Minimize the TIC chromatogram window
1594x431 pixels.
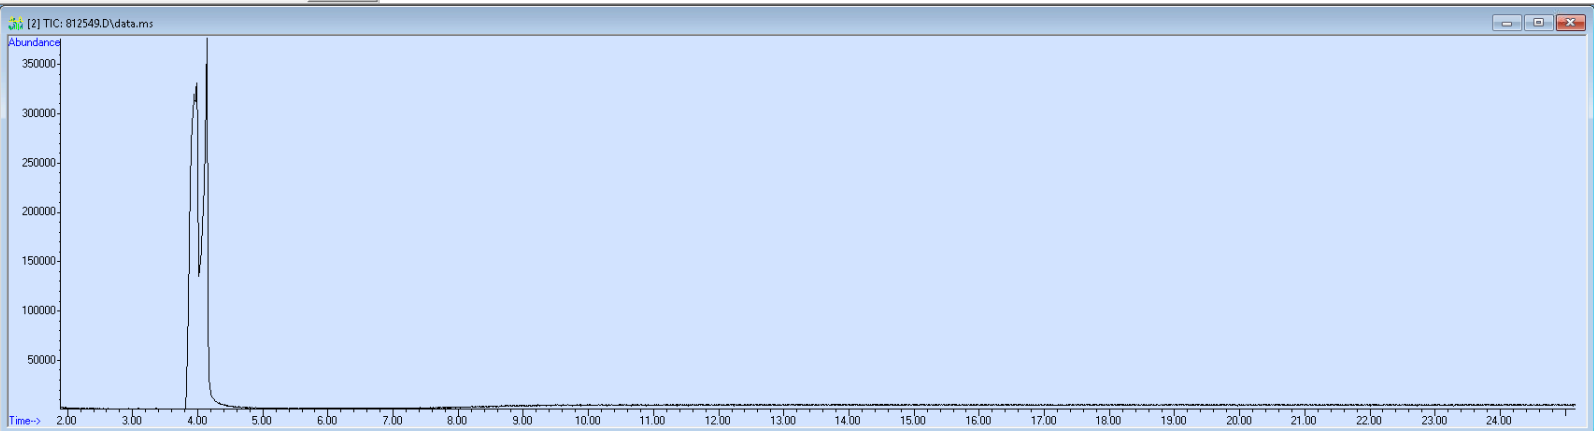coord(1507,23)
